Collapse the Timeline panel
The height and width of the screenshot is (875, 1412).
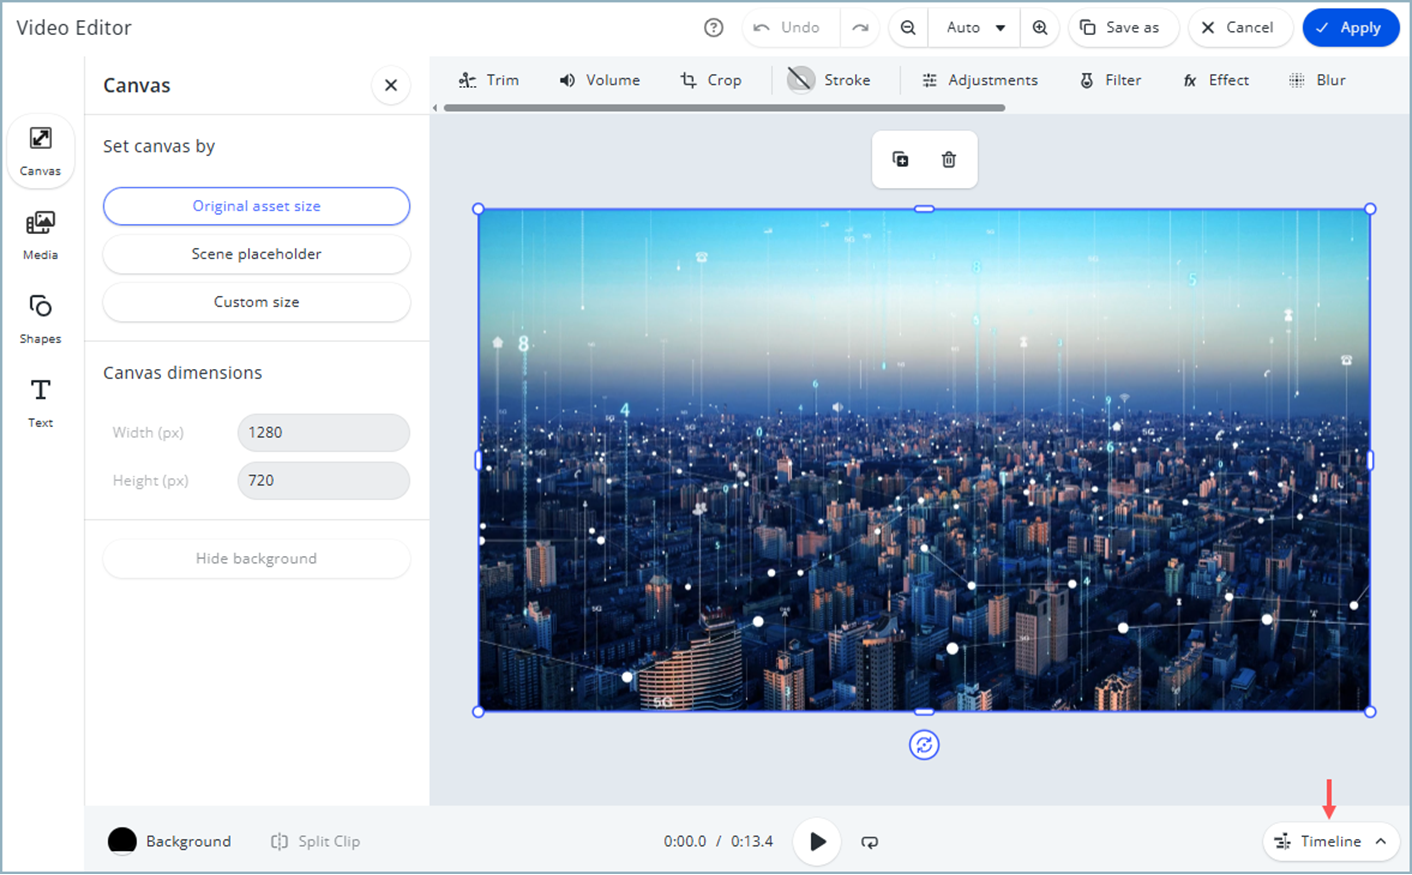pos(1331,841)
